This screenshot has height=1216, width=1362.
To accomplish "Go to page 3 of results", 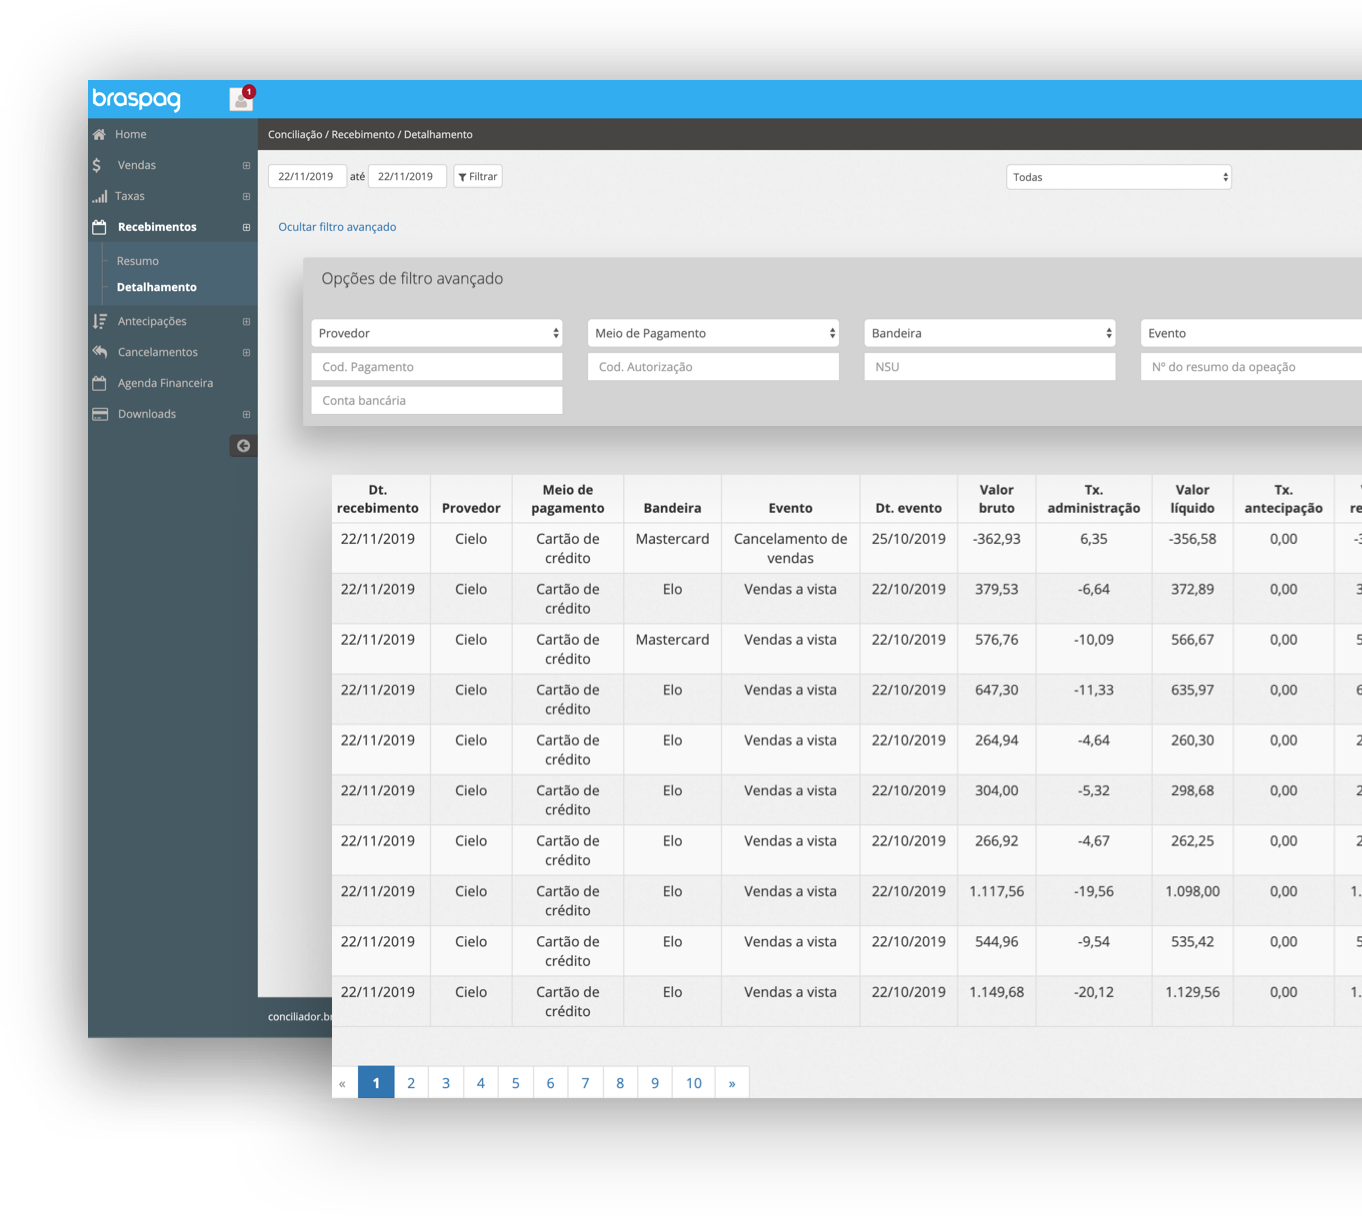I will pos(446,1082).
